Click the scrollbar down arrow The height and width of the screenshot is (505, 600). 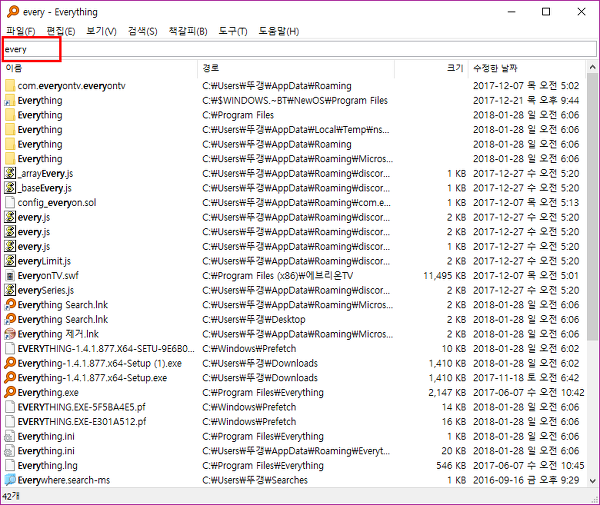pos(592,481)
